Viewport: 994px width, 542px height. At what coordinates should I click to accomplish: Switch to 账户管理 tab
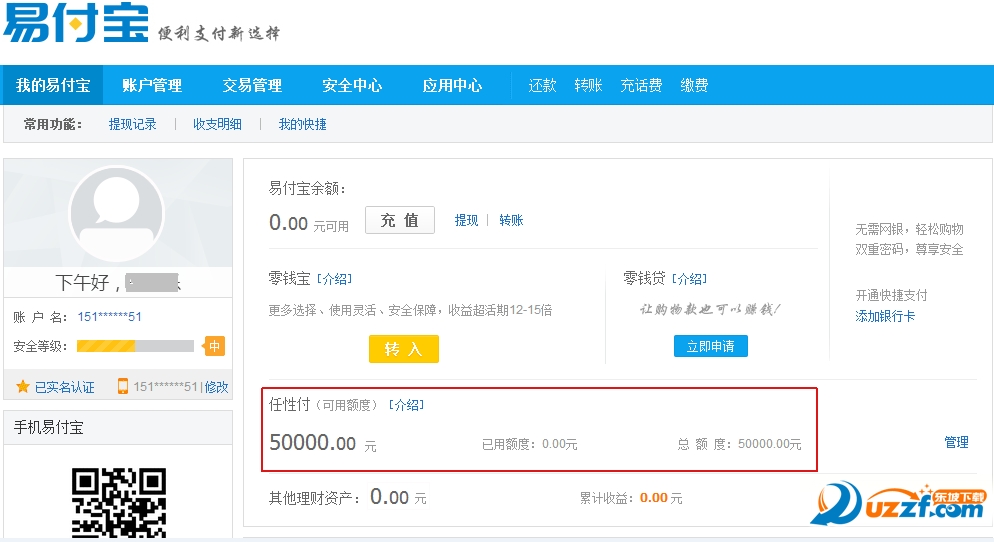coord(152,85)
